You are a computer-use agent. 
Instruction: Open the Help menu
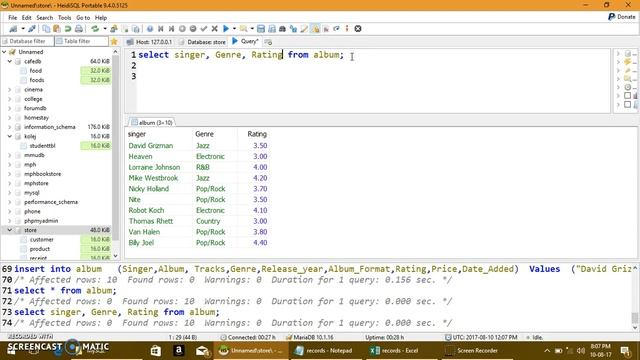click(x=101, y=18)
